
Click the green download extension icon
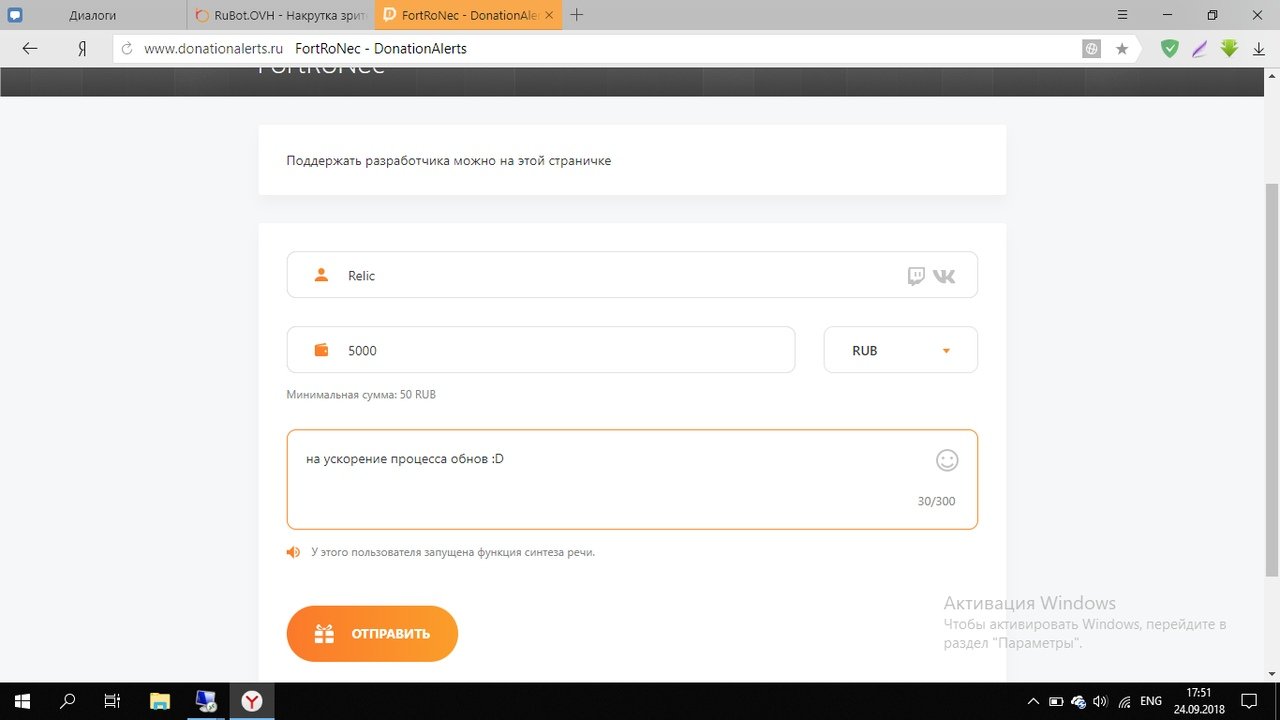1229,48
